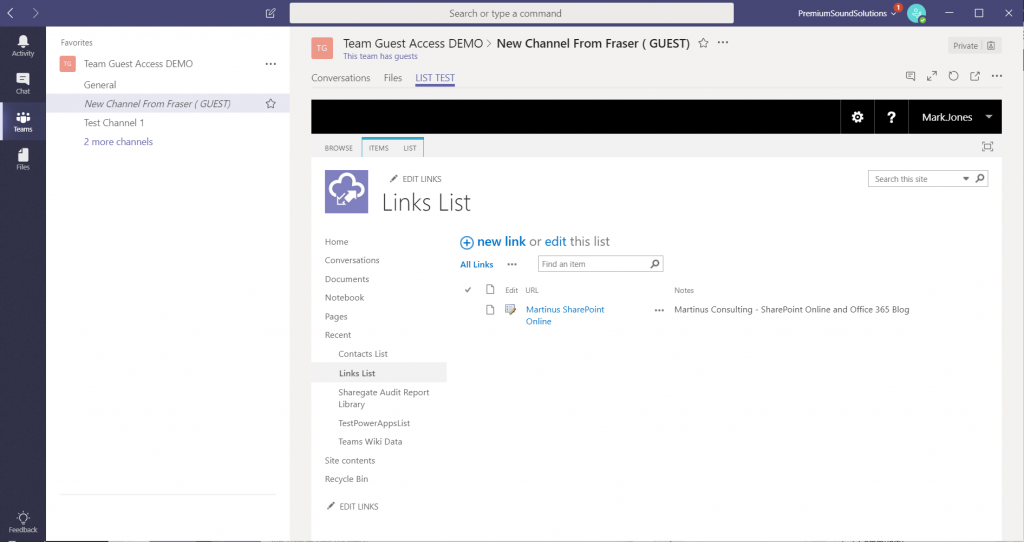This screenshot has width=1024, height=542.
Task: Open Documents in site navigation
Action: [x=347, y=279]
